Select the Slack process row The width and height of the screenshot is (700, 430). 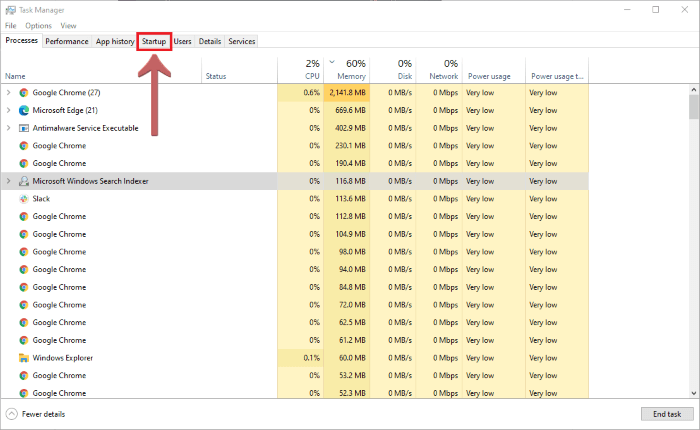point(295,199)
